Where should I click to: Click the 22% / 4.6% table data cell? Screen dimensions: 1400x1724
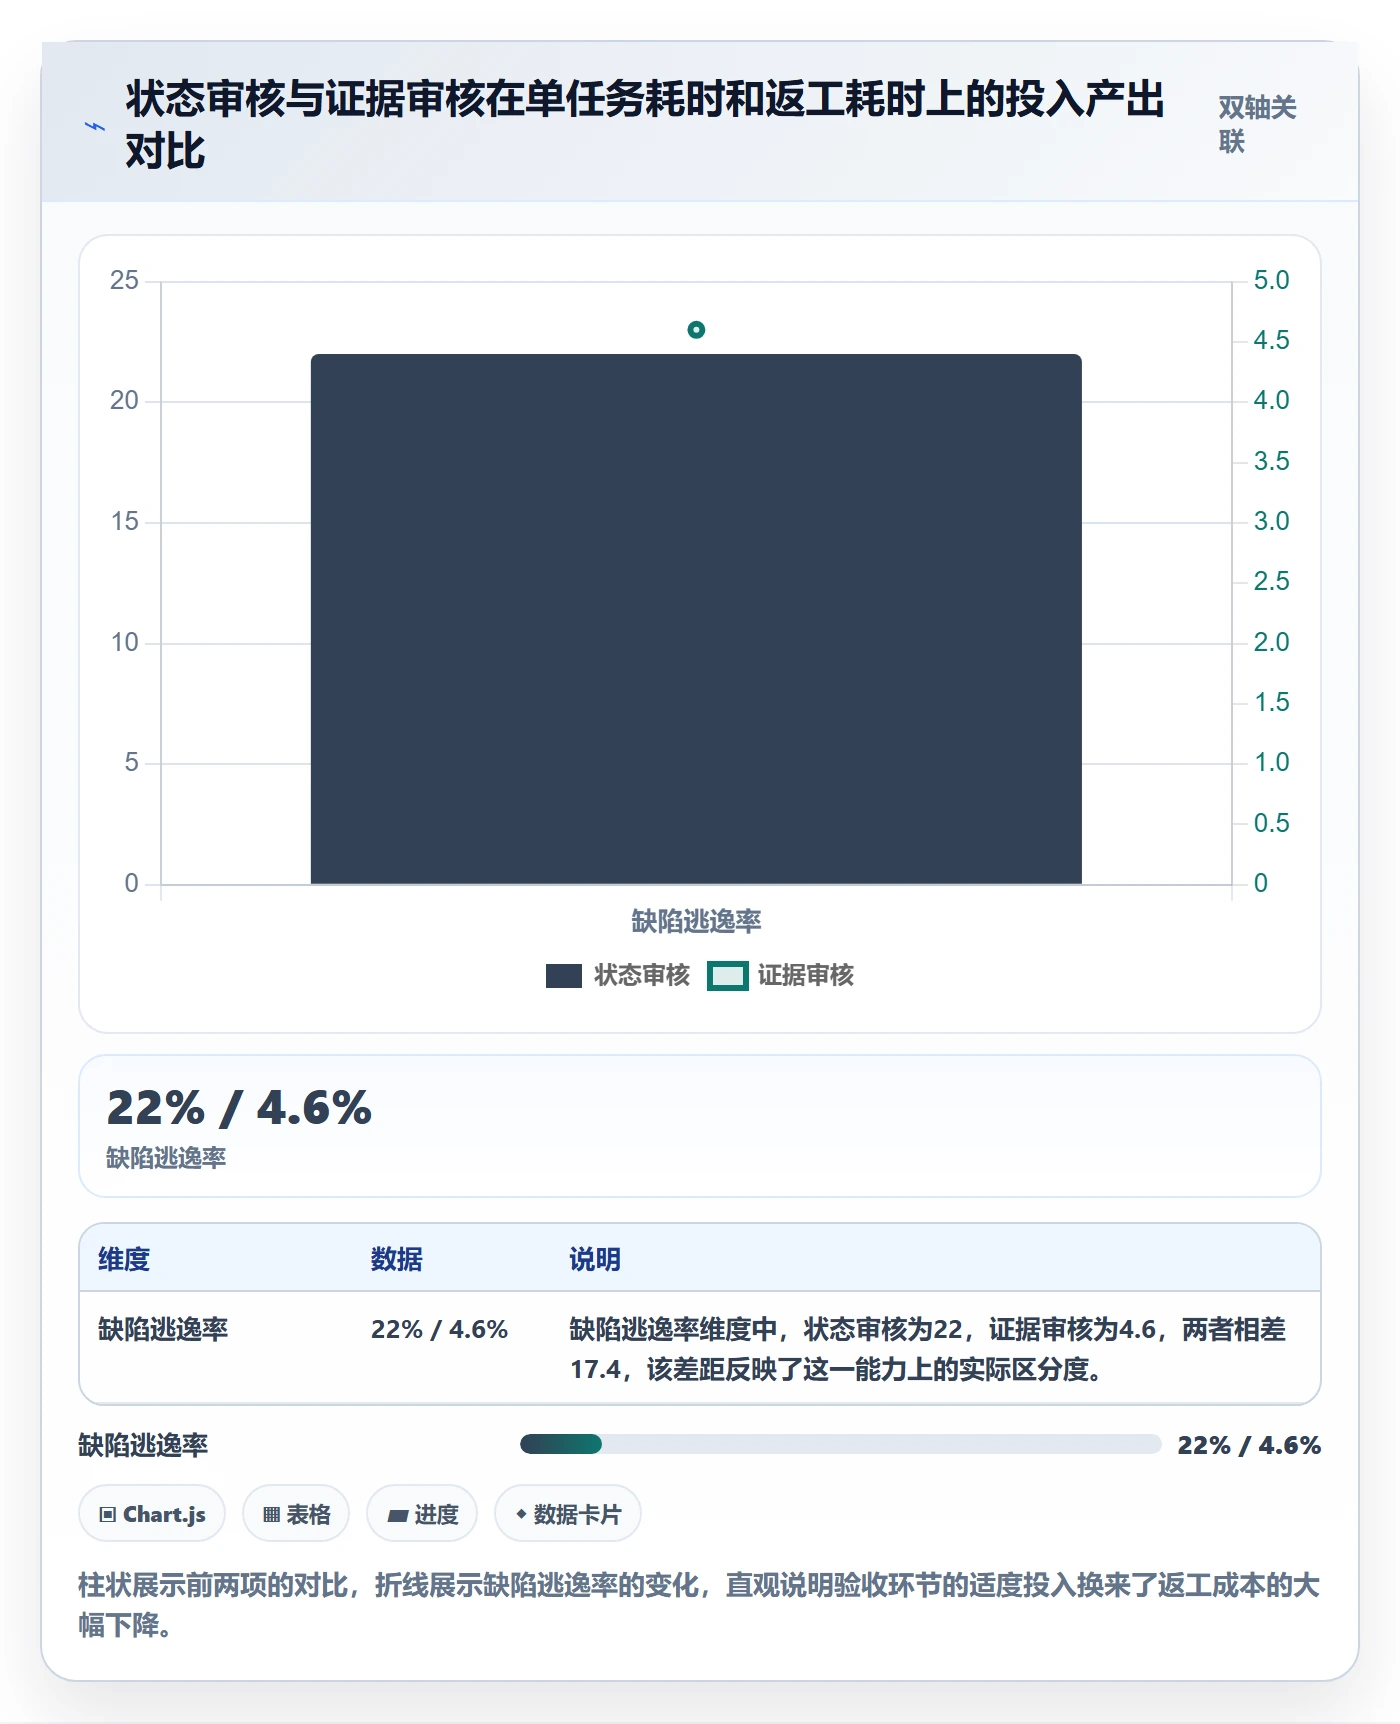[439, 1329]
